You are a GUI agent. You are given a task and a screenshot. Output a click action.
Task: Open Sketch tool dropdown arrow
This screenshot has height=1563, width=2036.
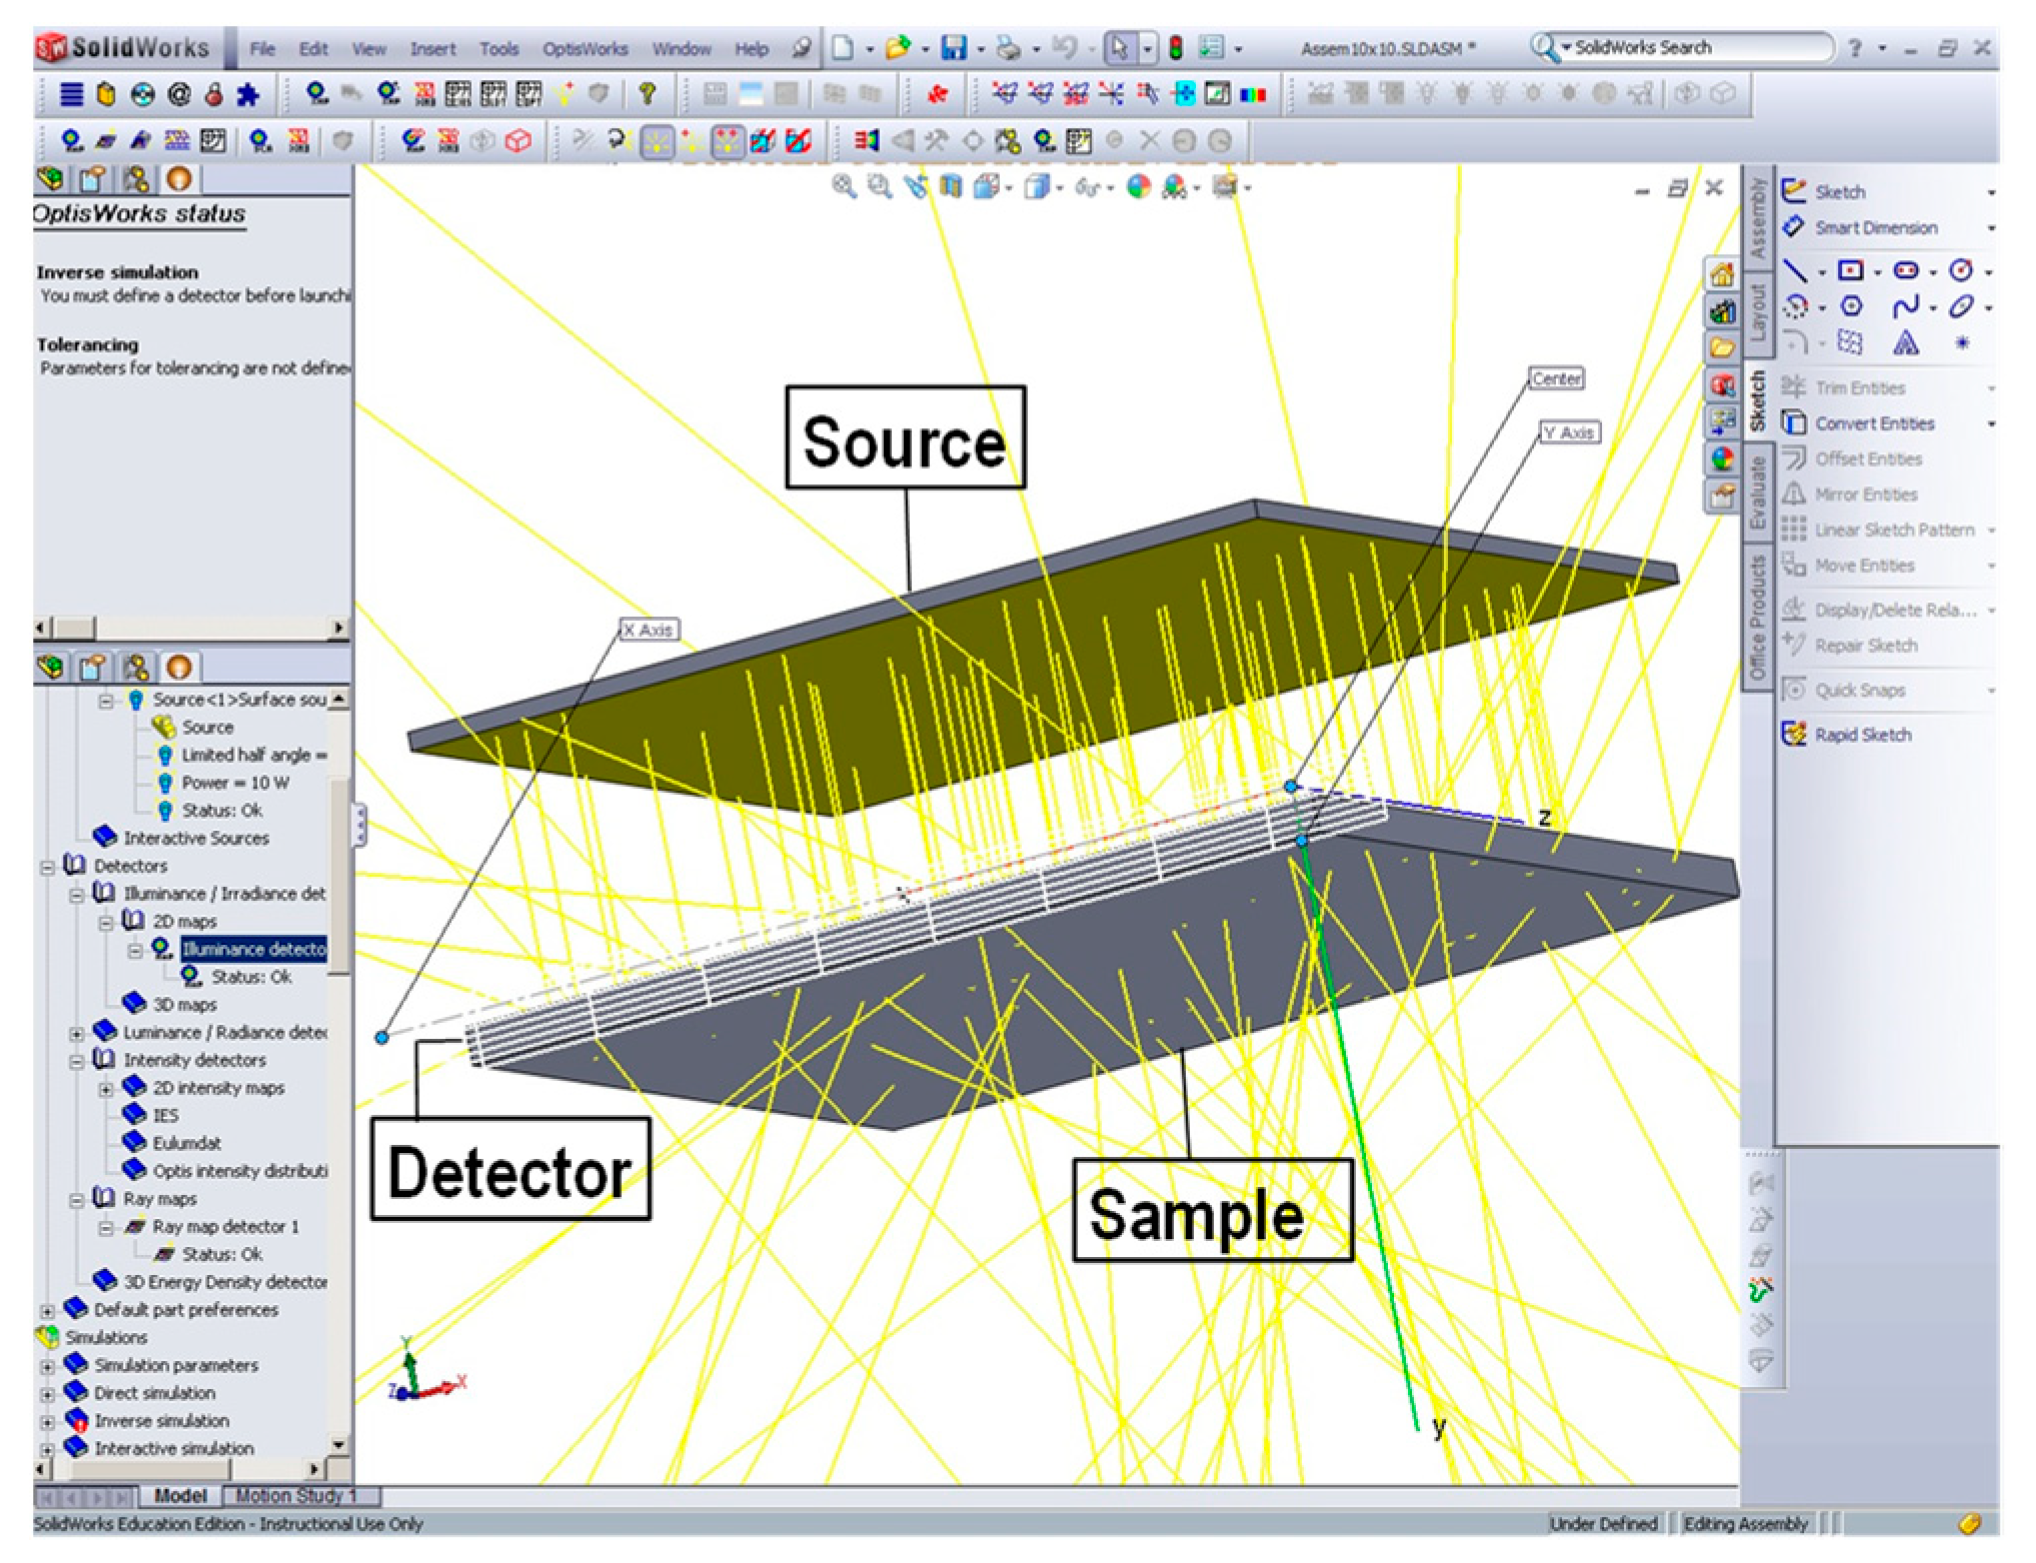[1990, 192]
